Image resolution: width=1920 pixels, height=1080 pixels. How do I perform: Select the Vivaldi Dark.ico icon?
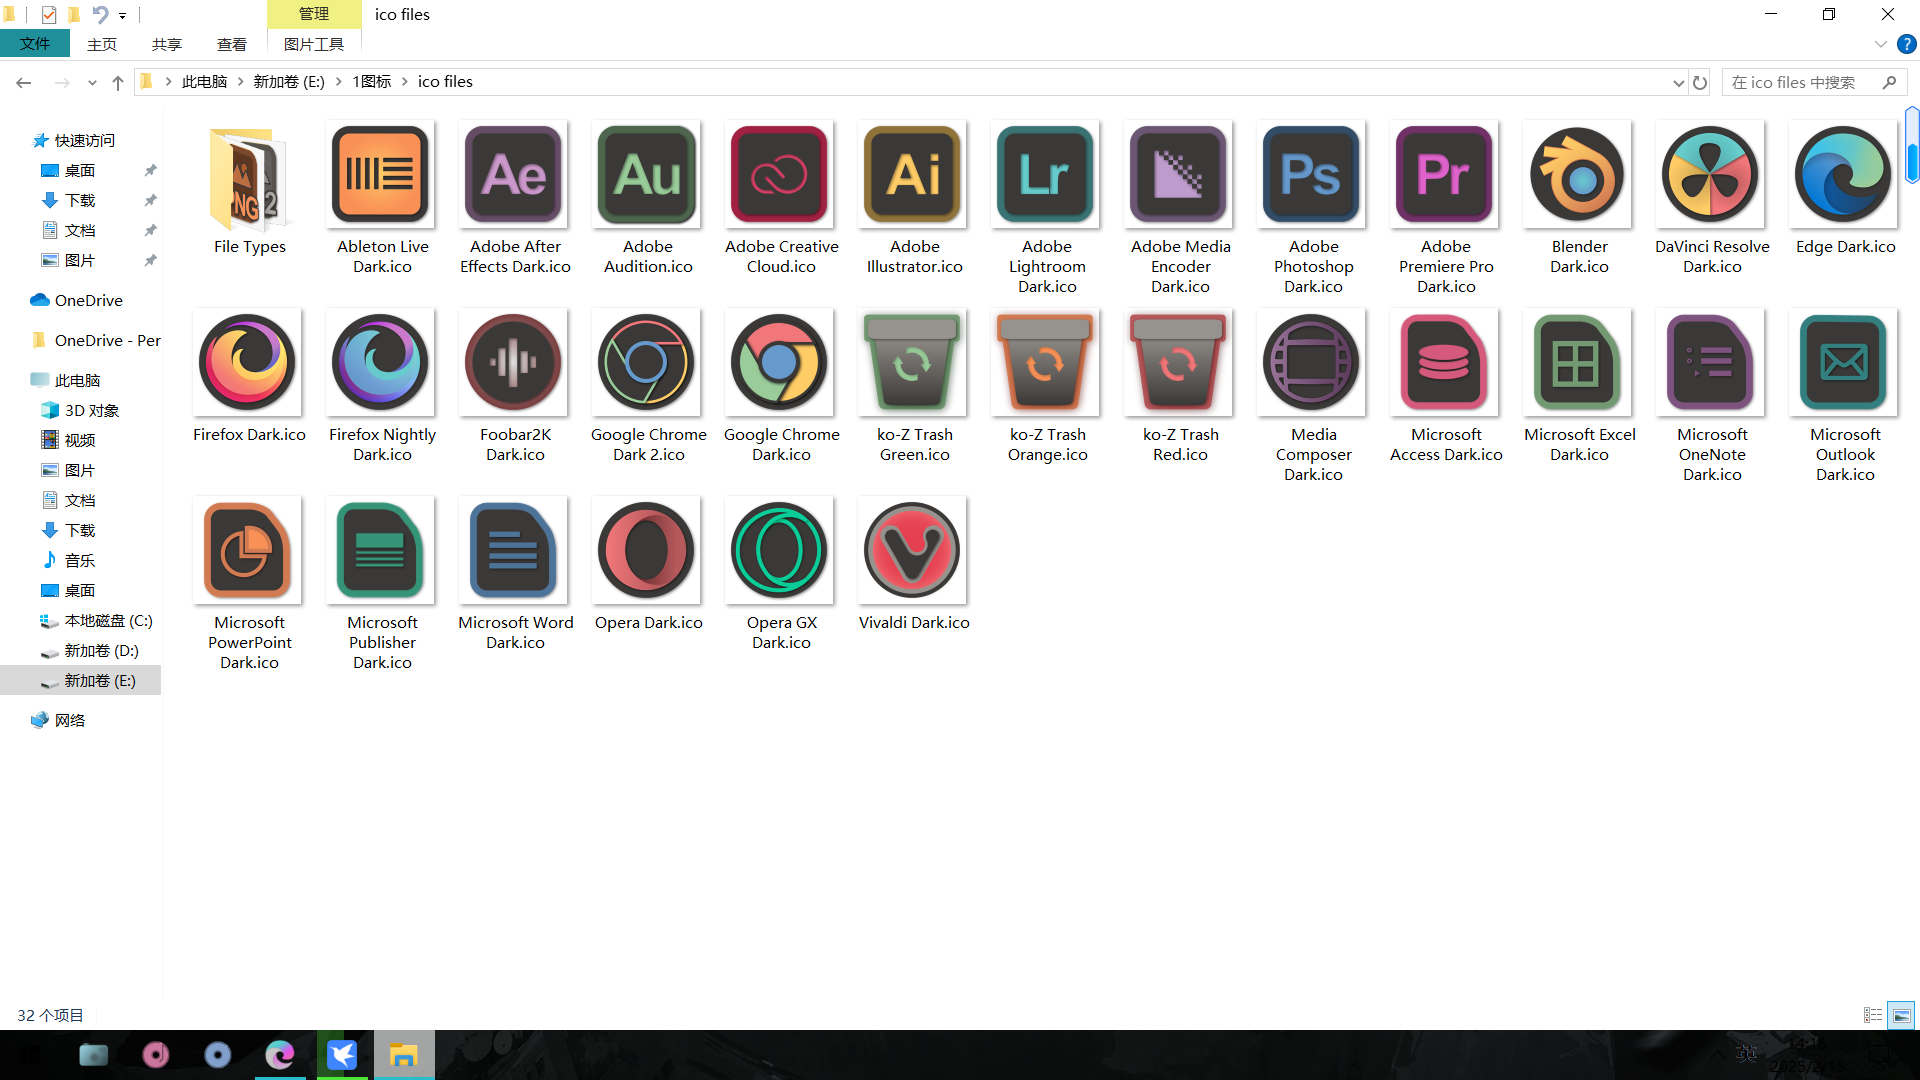914,551
